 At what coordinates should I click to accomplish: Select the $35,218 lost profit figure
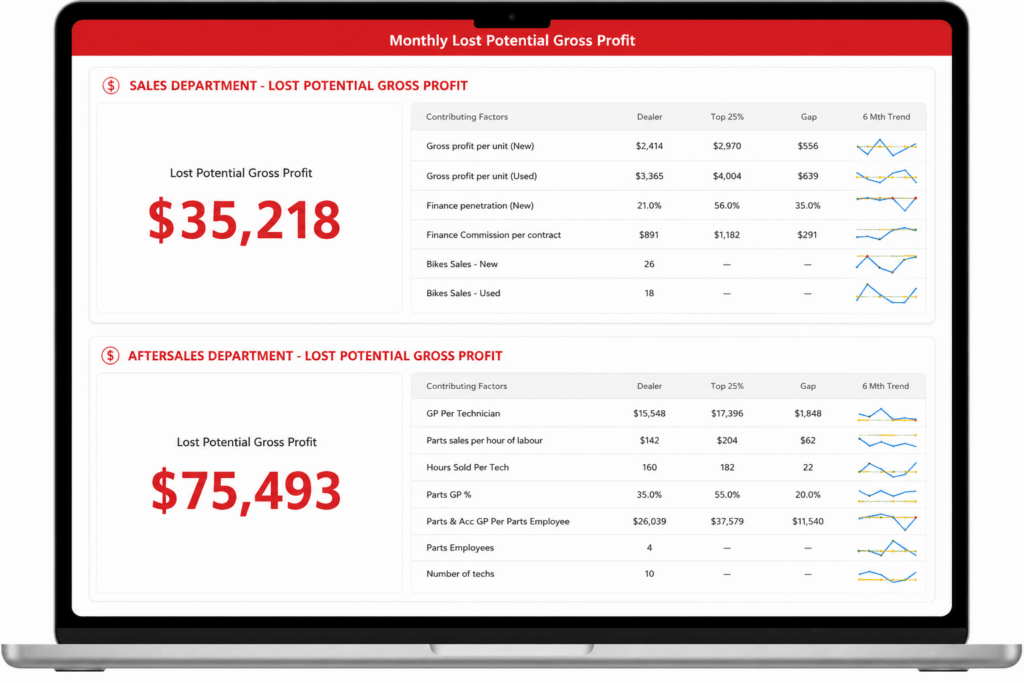pyautogui.click(x=244, y=221)
